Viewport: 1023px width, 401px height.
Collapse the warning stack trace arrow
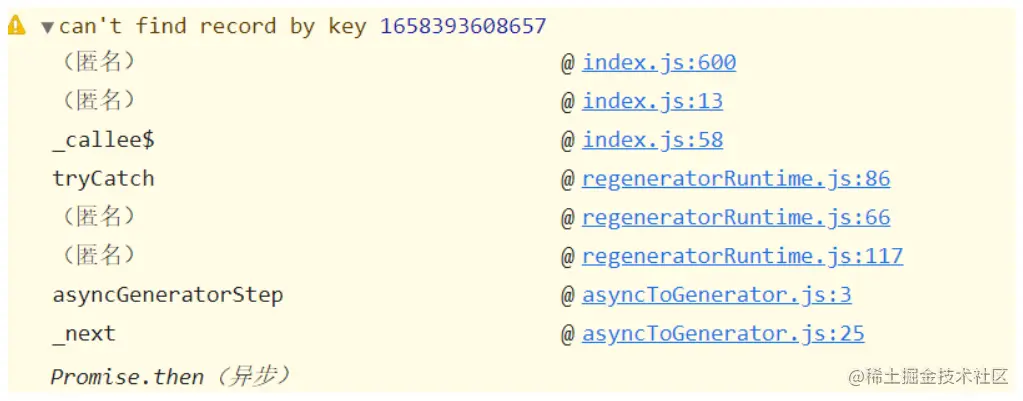click(x=47, y=27)
